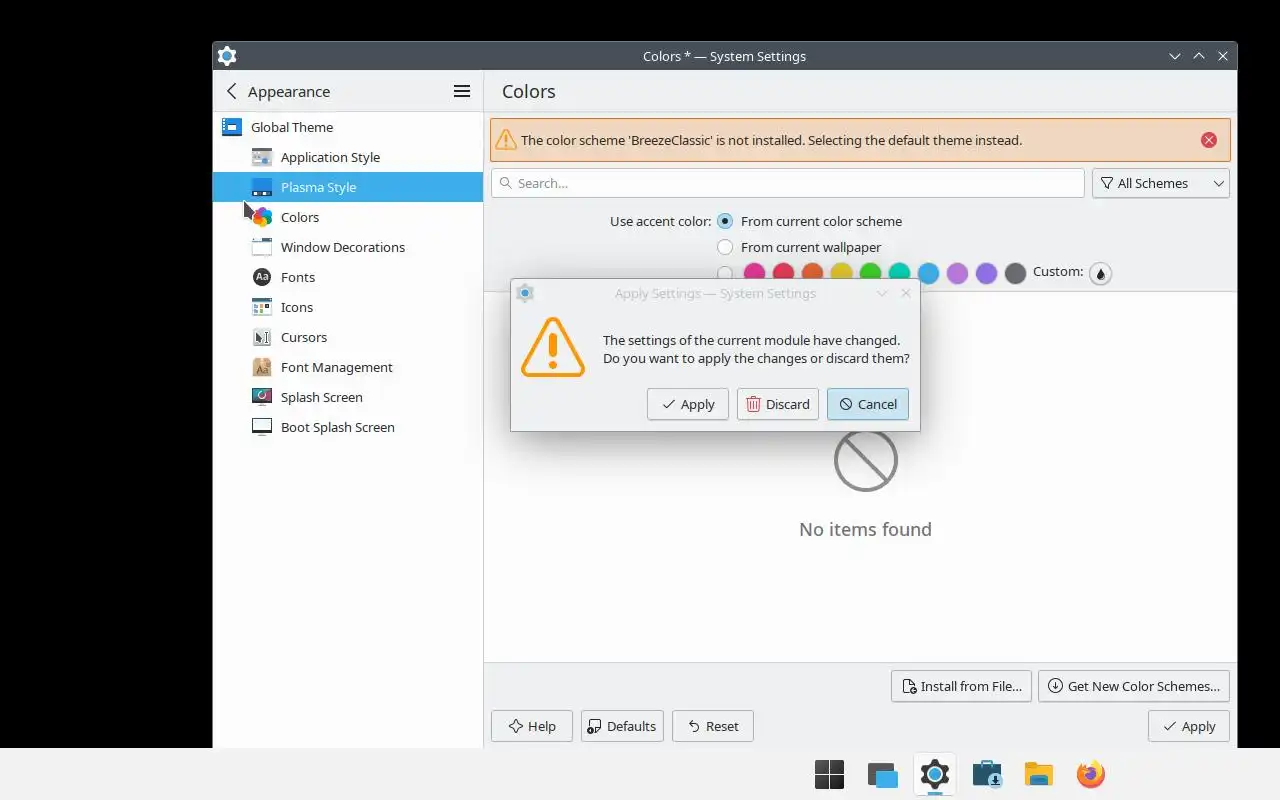Pick the yellow accent color swatch
The image size is (1280, 800).
tap(841, 273)
